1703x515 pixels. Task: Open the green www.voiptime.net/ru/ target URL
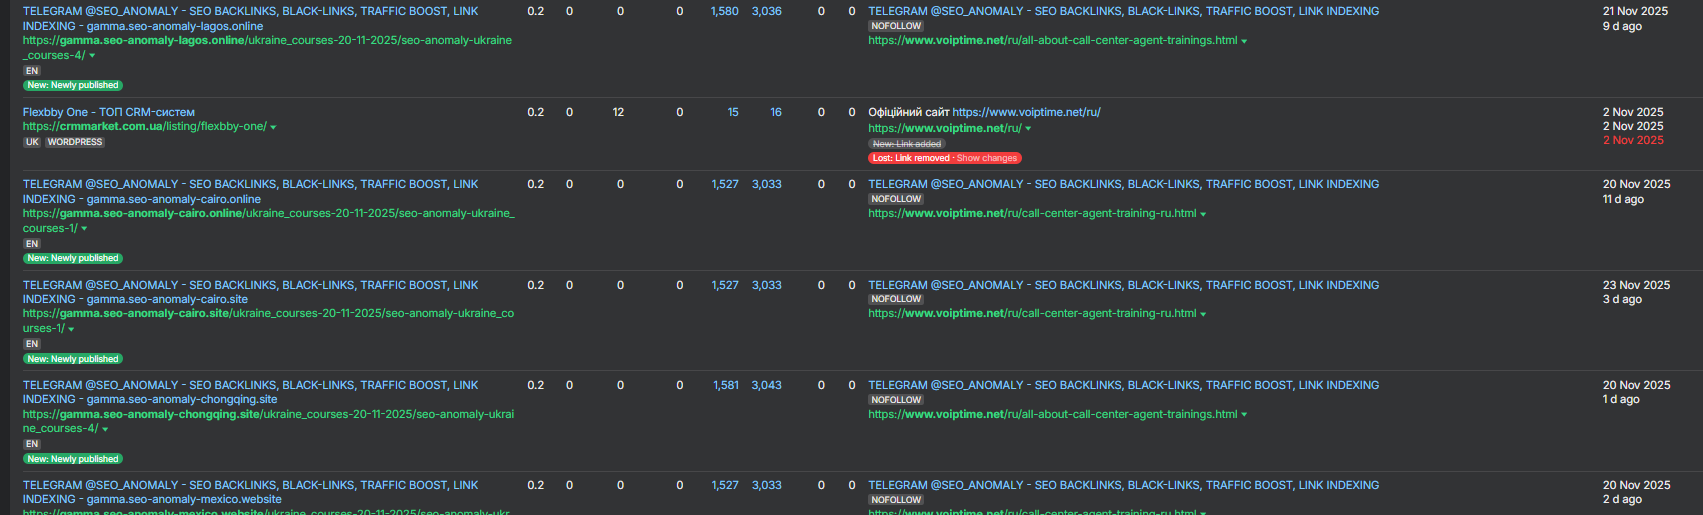pyautogui.click(x=945, y=129)
